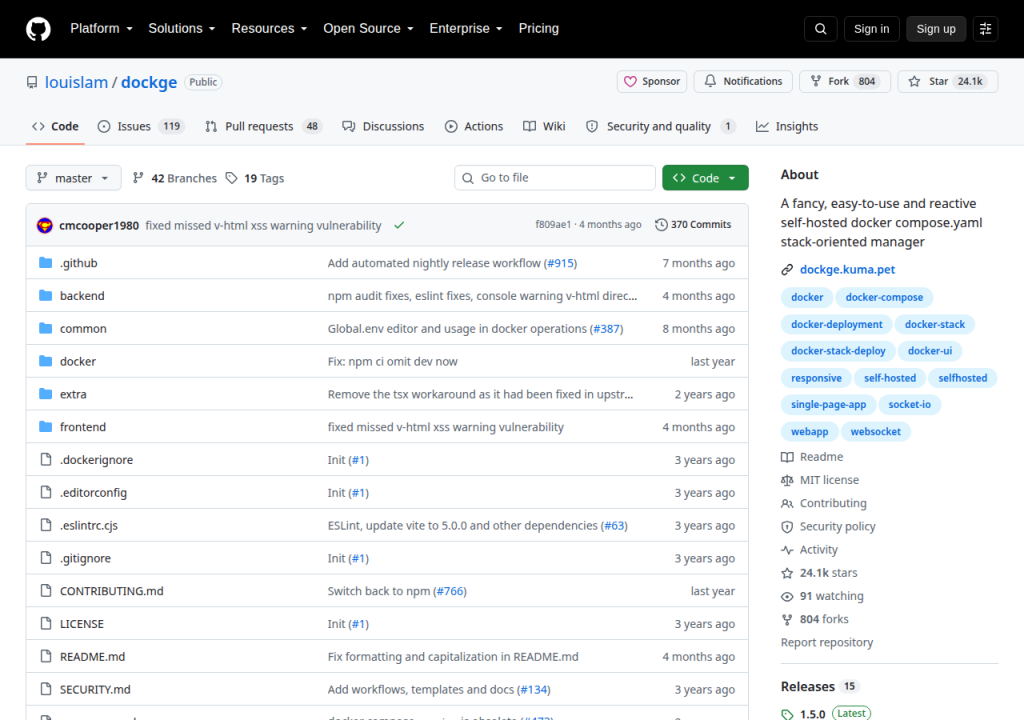Click the frontend folder icon
The image size is (1024, 720).
tap(45, 427)
